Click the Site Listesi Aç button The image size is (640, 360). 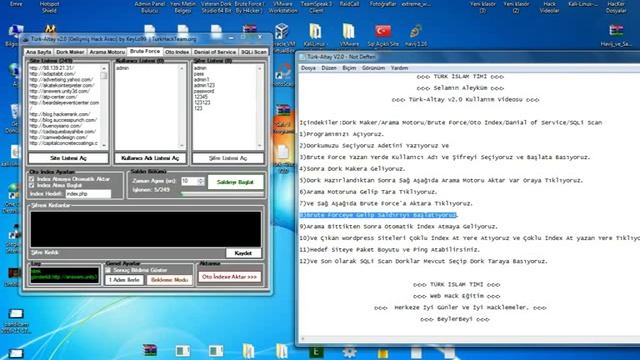point(68,158)
